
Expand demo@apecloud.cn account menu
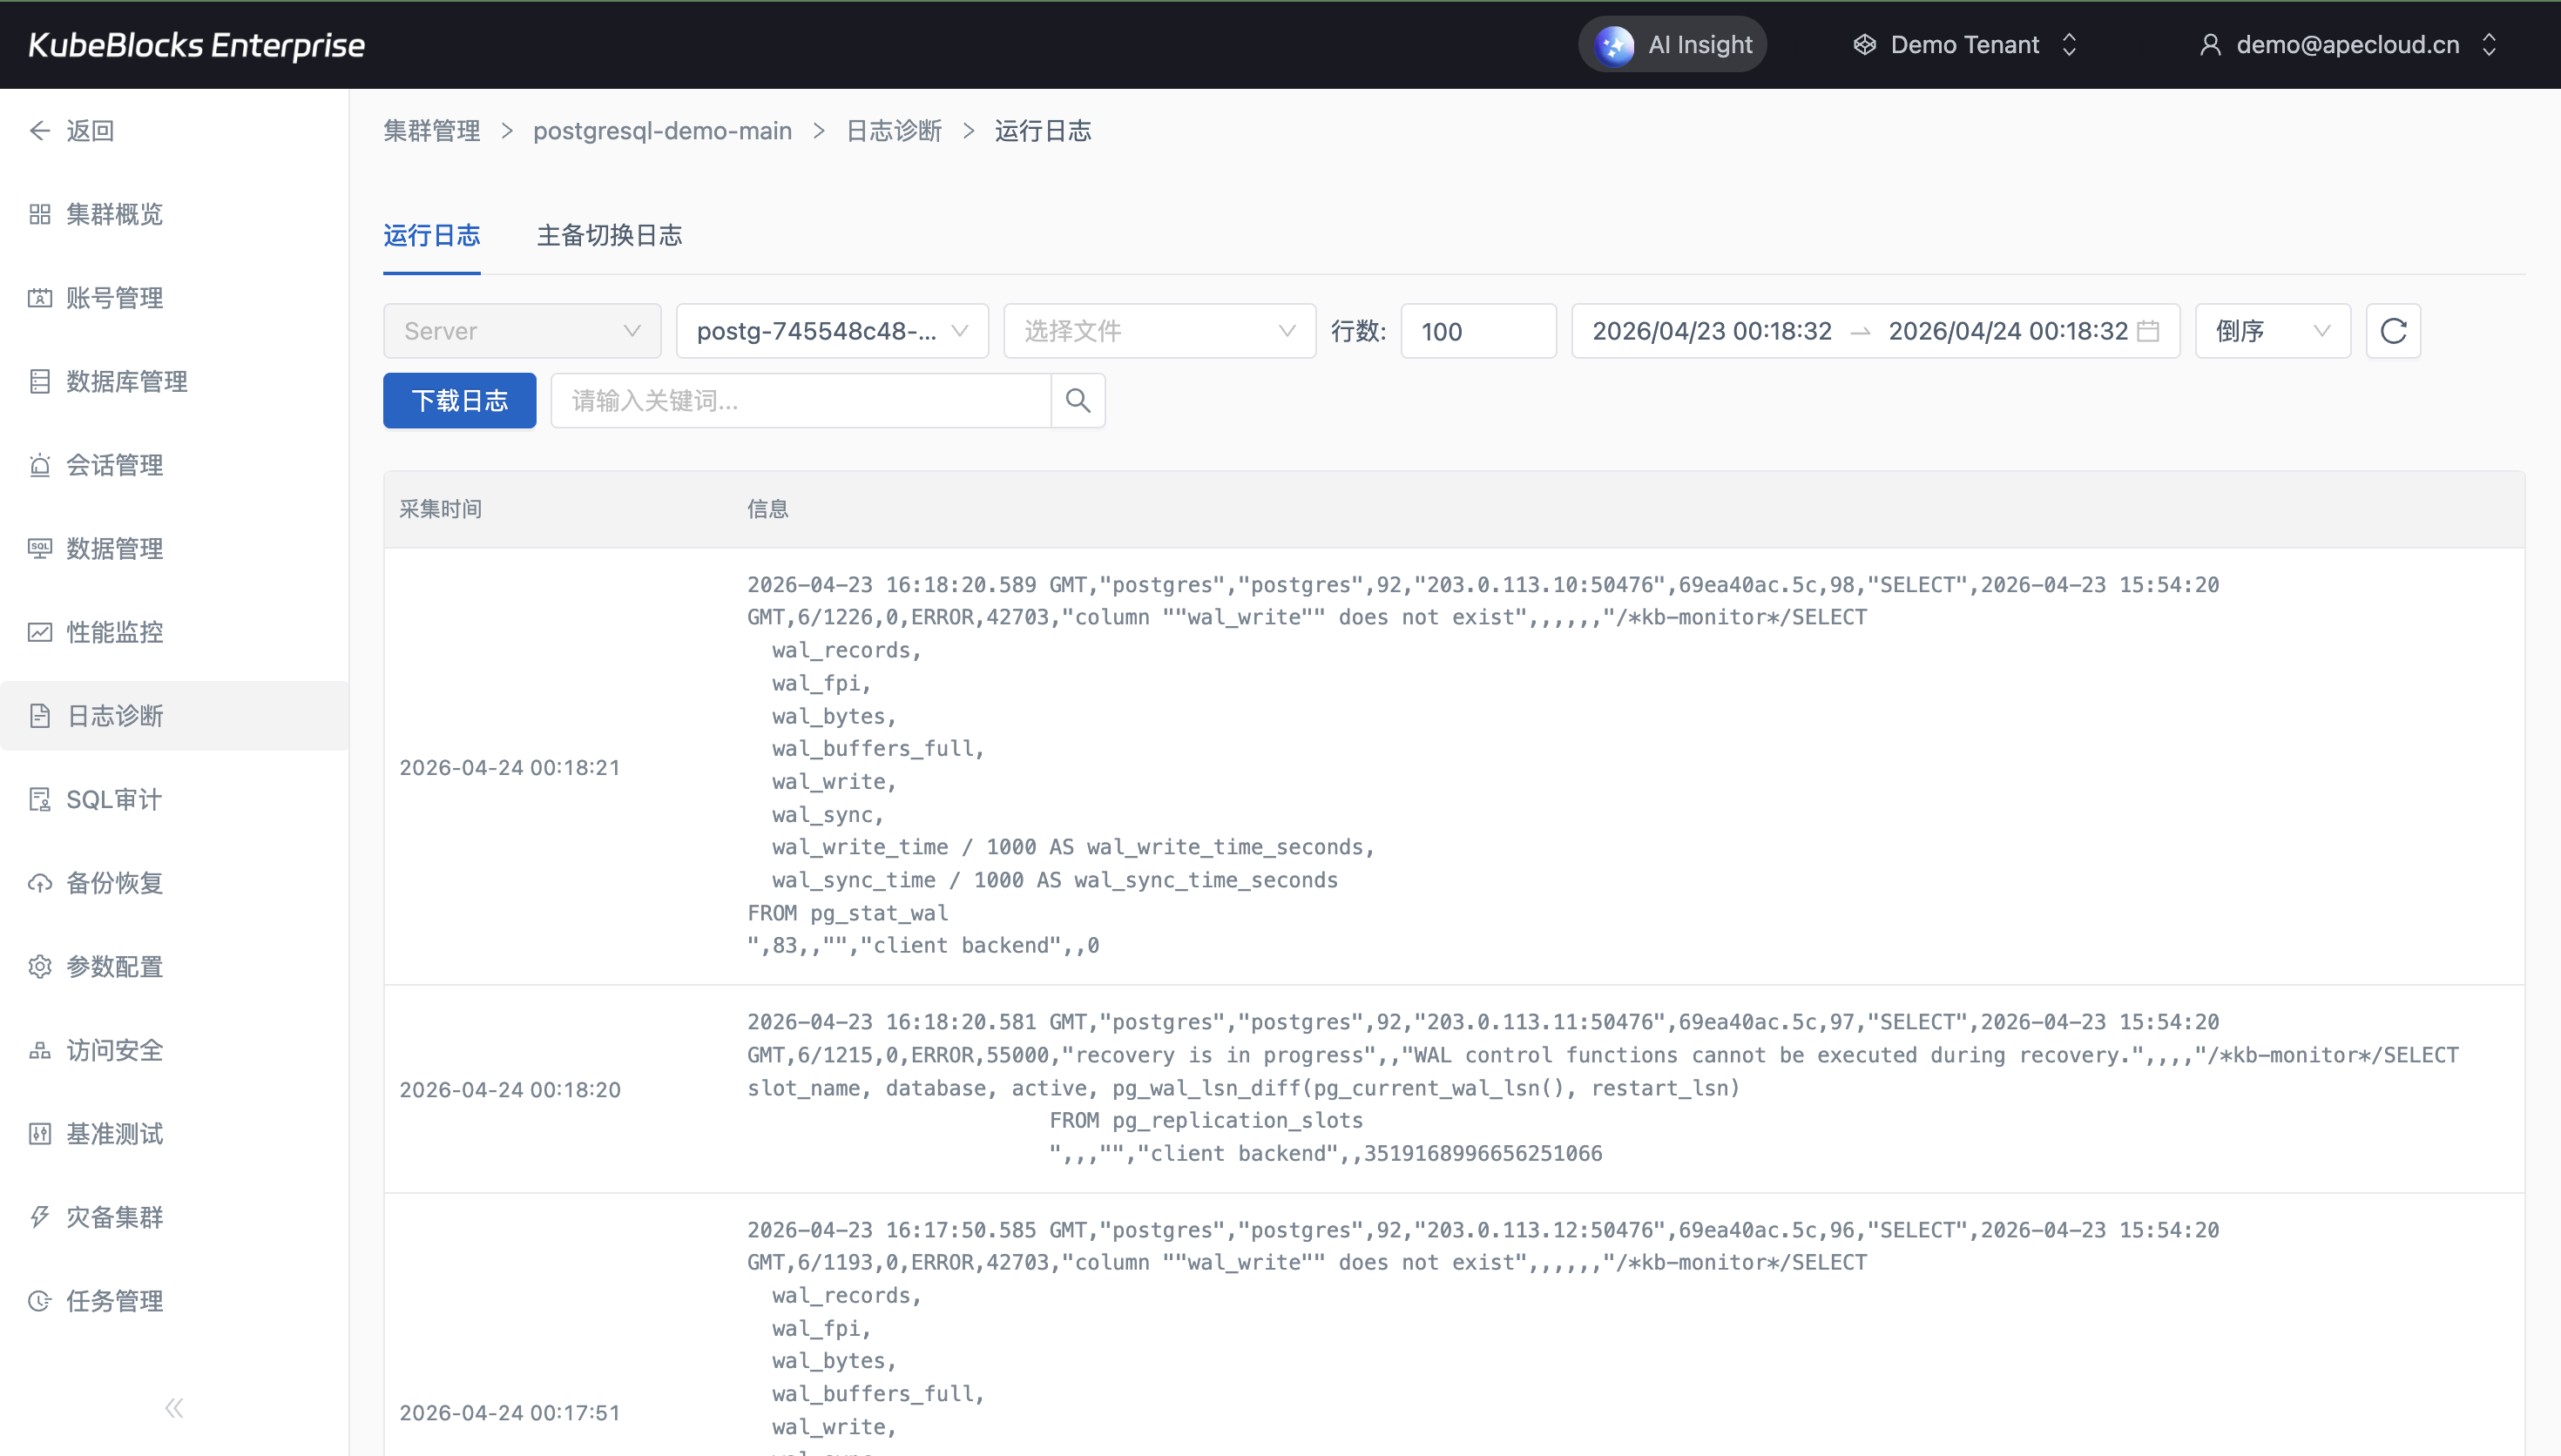tap(2346, 45)
